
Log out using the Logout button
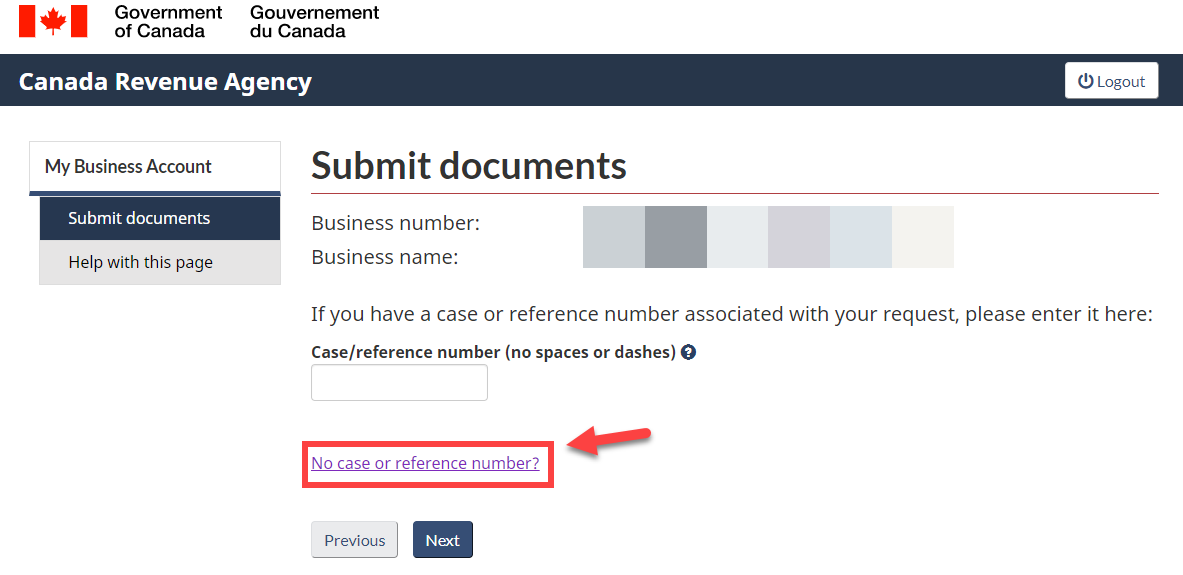(x=1111, y=81)
